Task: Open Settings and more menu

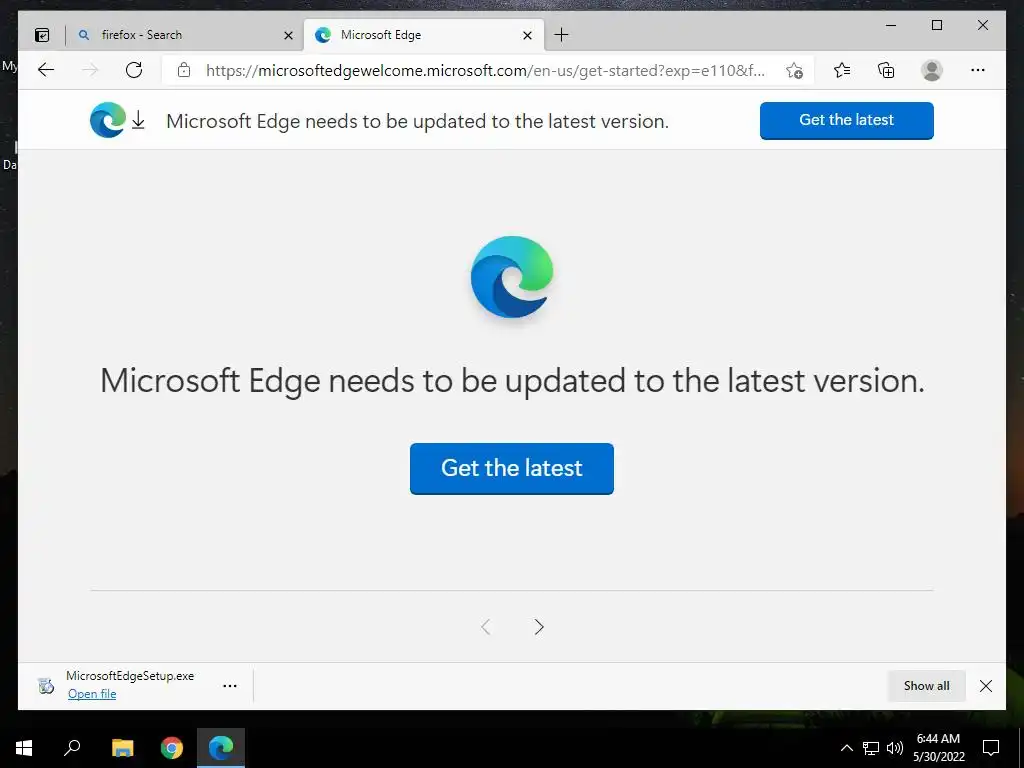Action: click(978, 70)
